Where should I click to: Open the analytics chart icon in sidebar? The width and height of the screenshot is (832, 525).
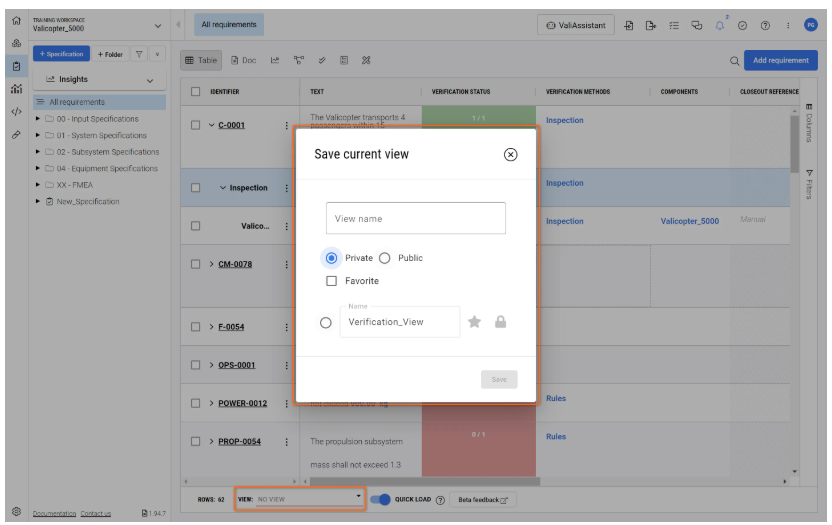click(16, 89)
